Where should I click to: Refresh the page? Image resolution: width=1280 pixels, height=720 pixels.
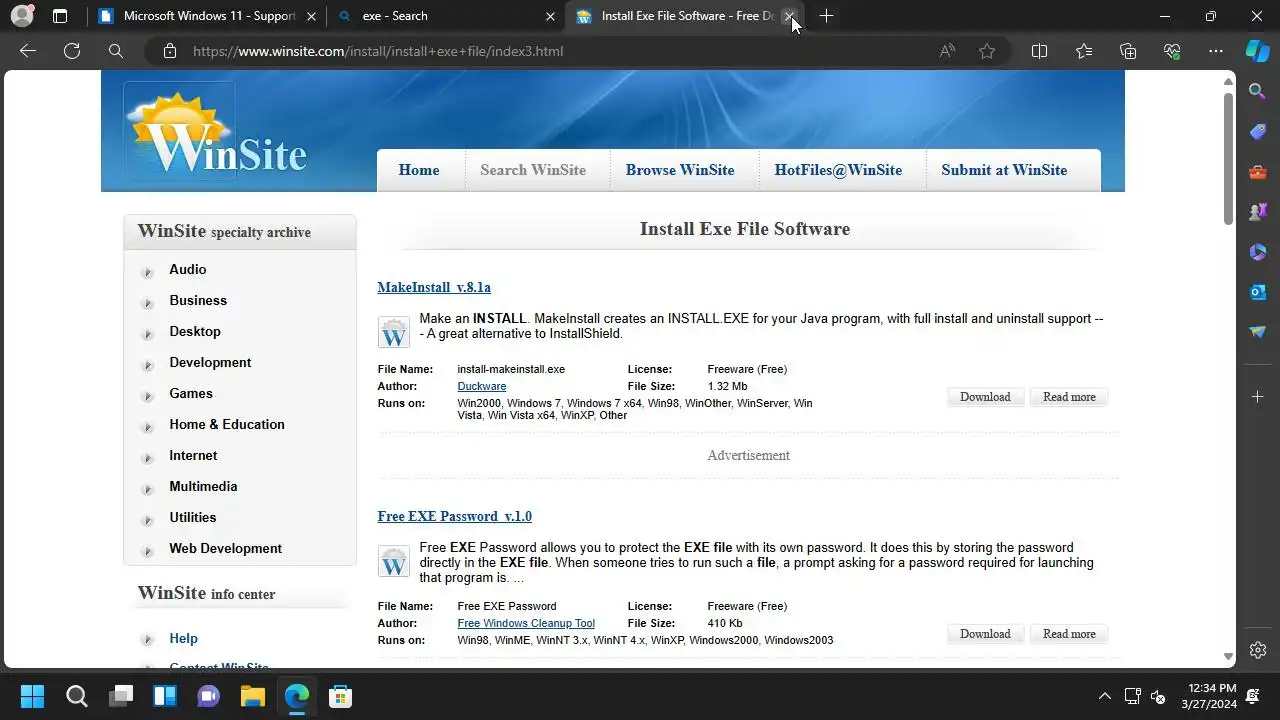tap(72, 51)
